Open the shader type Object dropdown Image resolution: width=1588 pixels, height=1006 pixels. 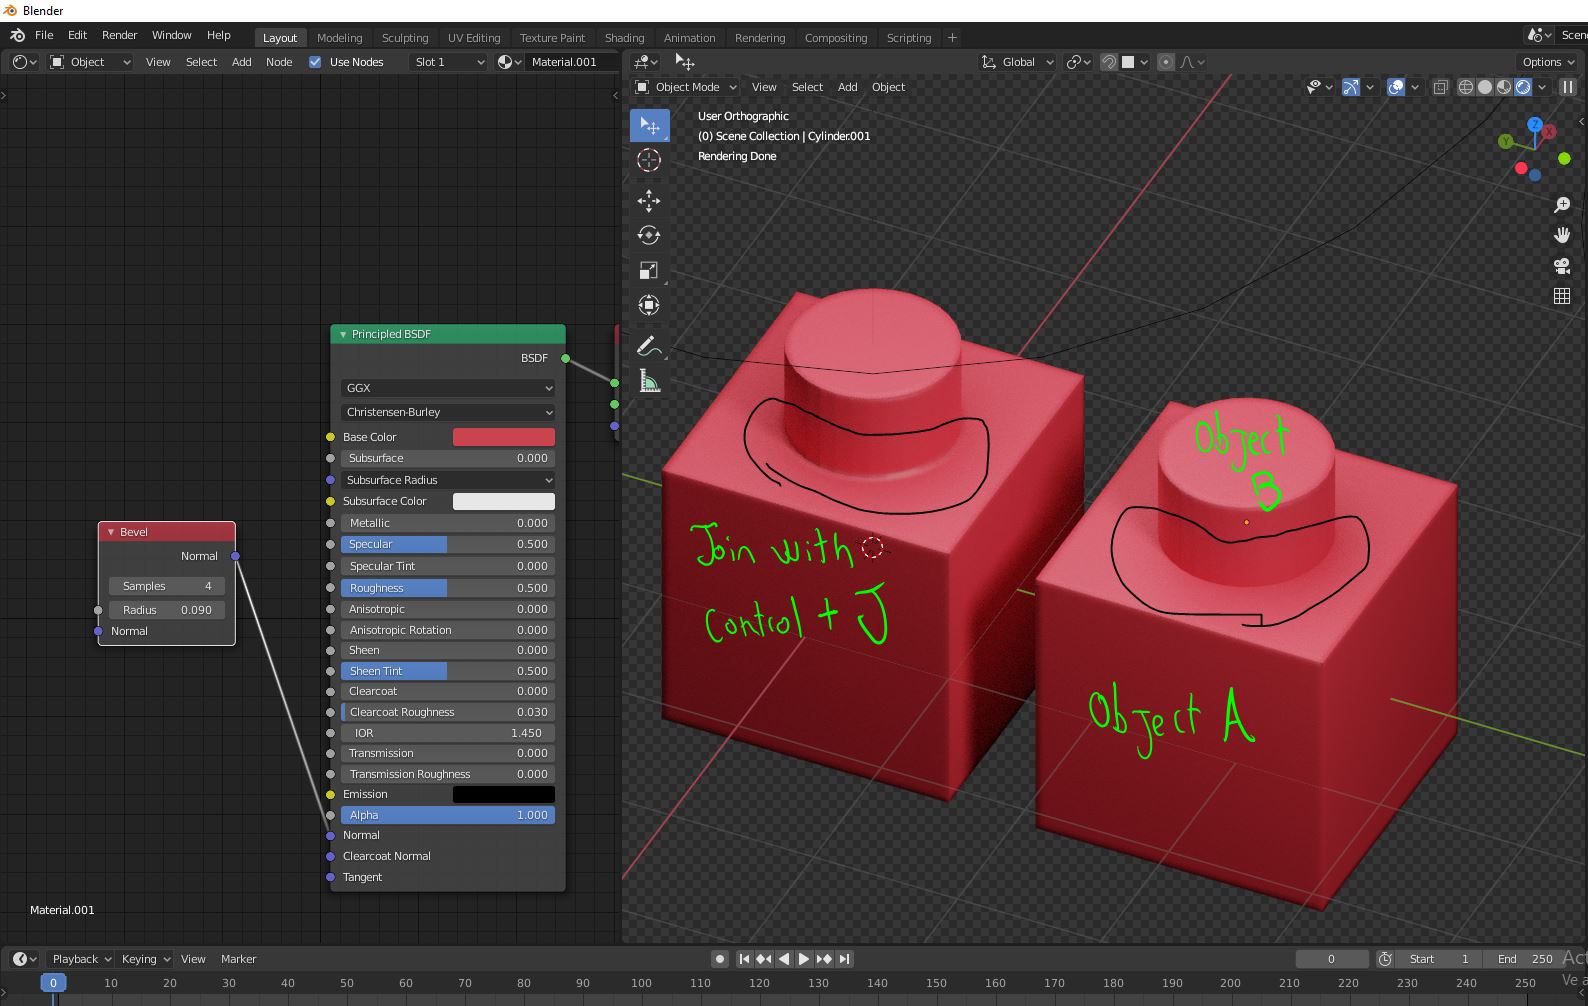(90, 62)
